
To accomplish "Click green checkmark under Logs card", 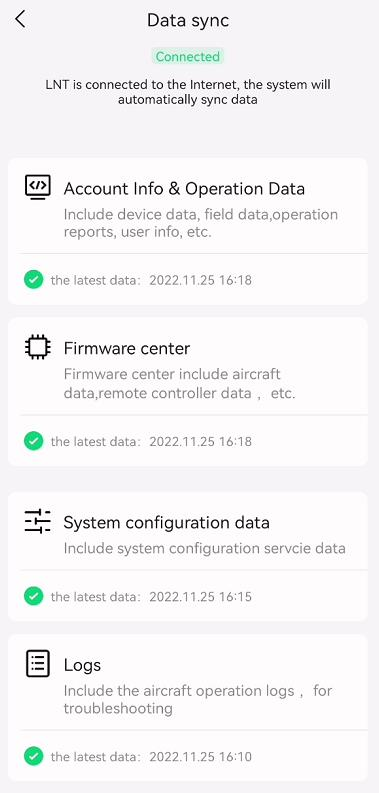I will pyautogui.click(x=33, y=757).
